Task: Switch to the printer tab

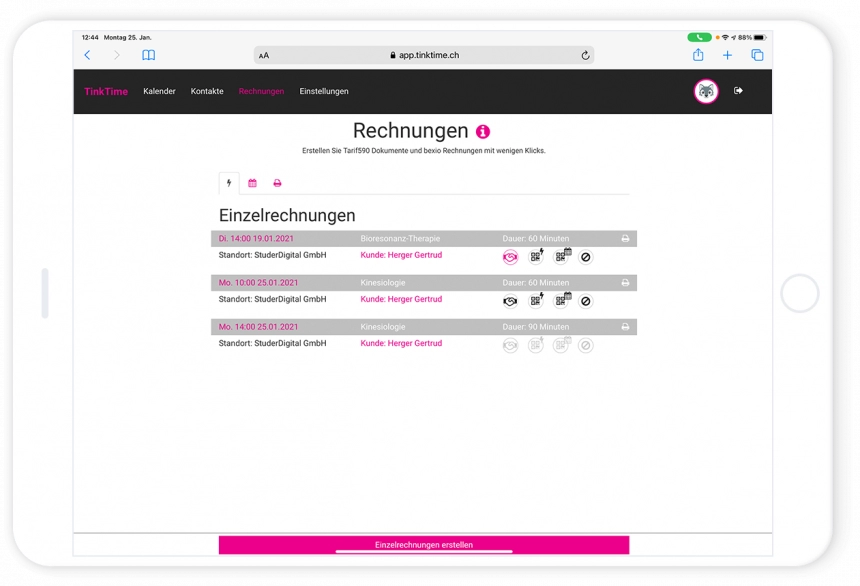Action: coord(277,183)
